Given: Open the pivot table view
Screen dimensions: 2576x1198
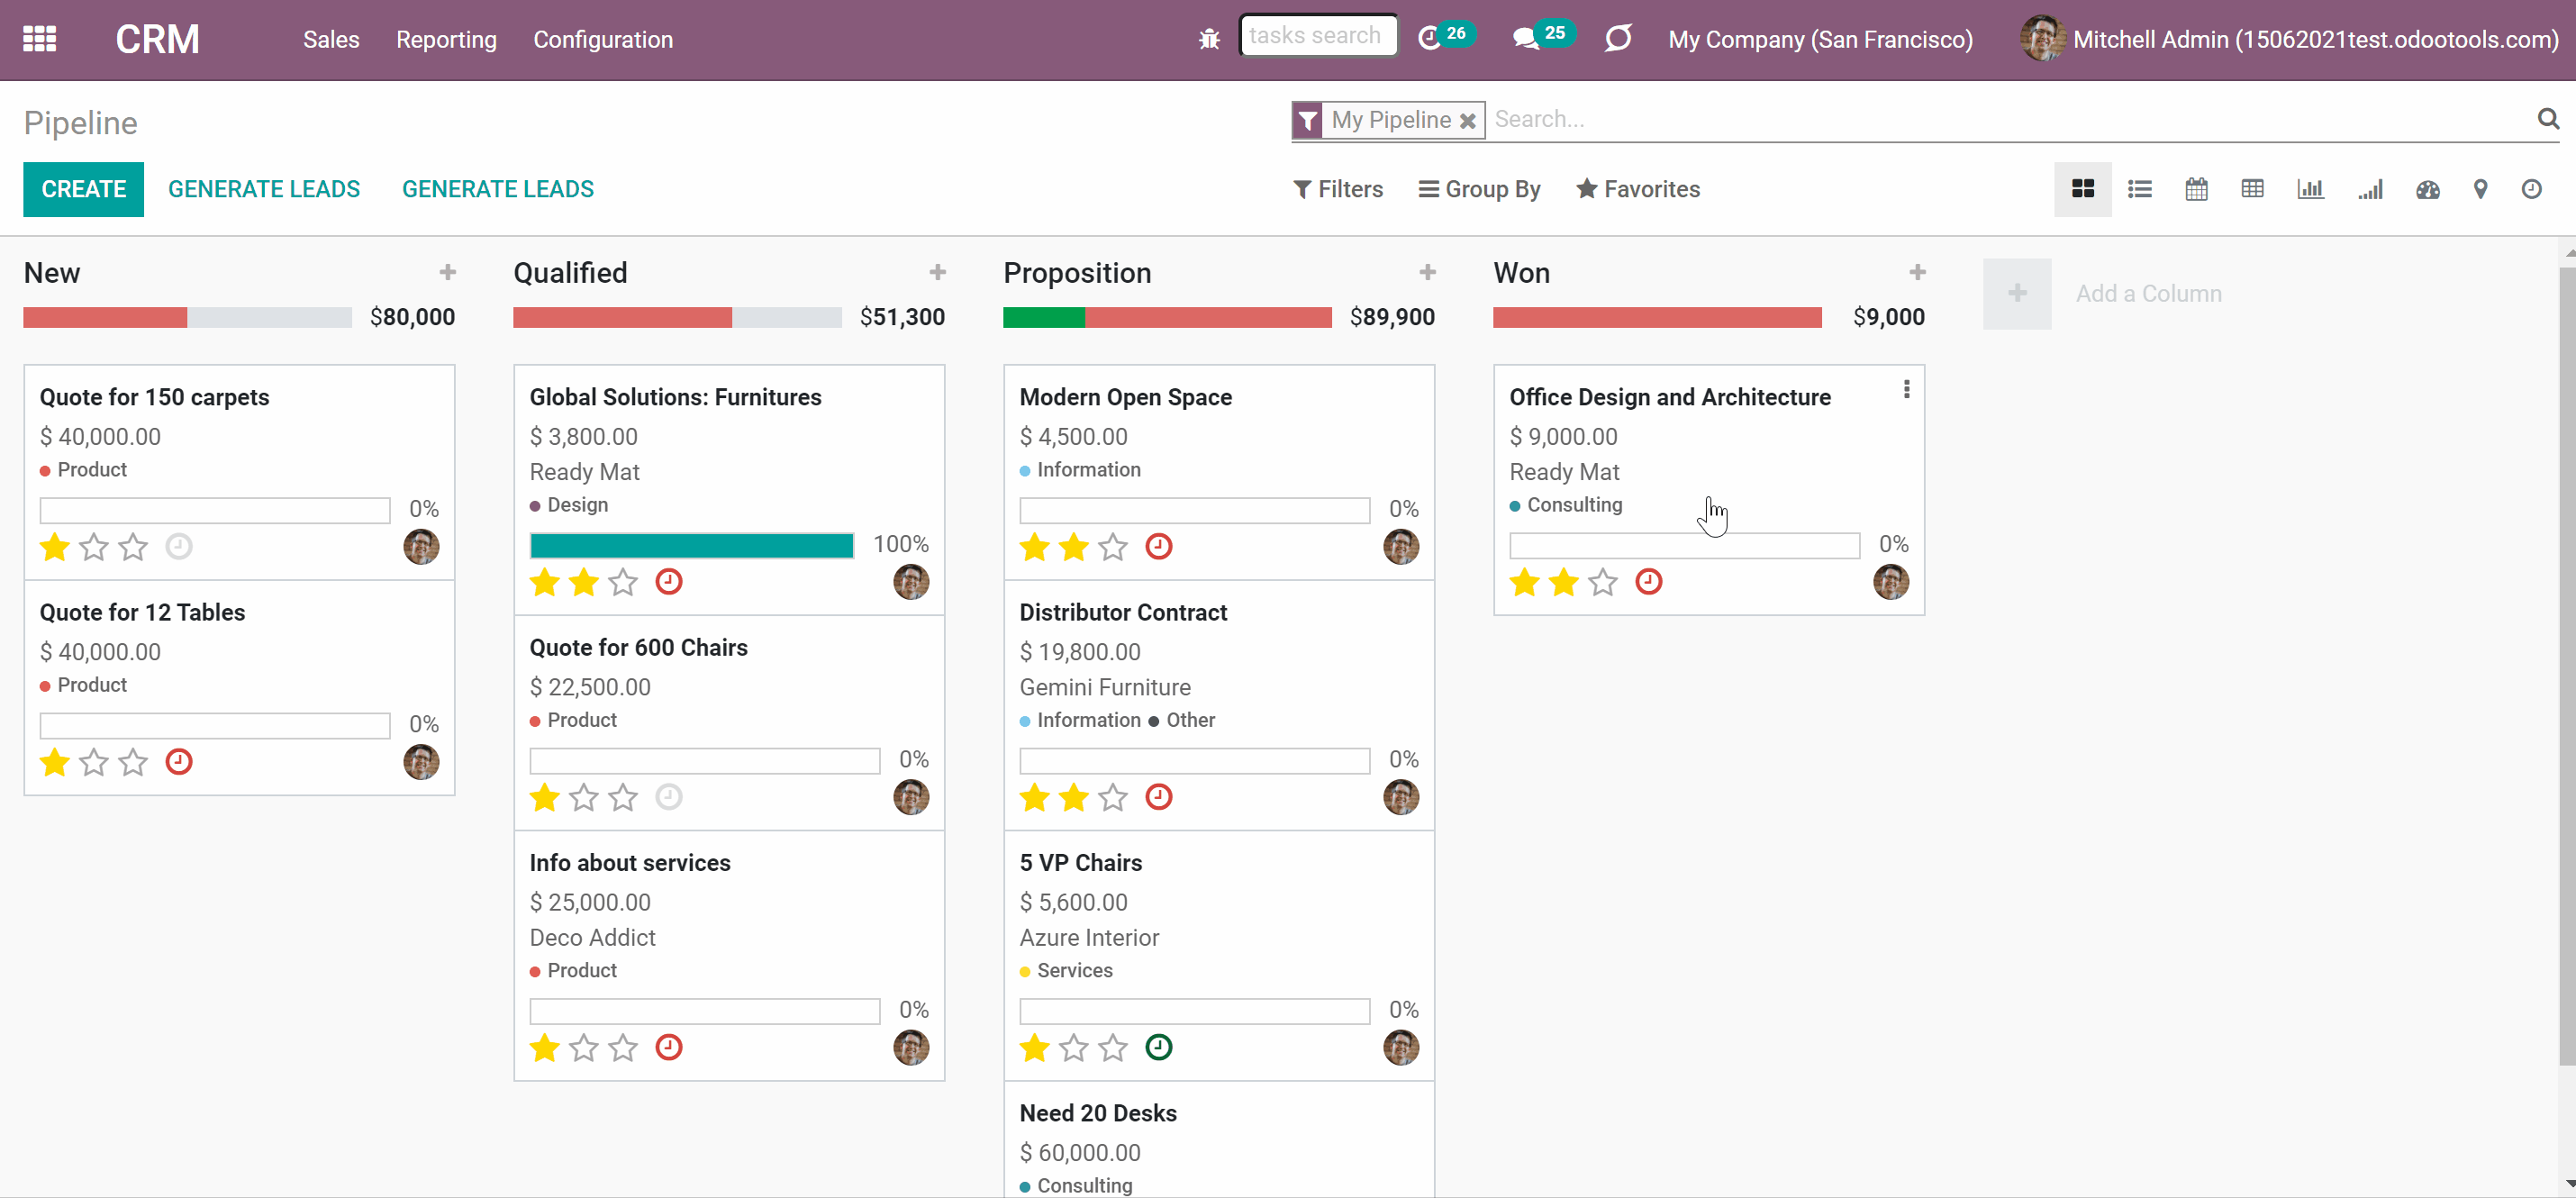Looking at the screenshot, I should pos(2252,189).
